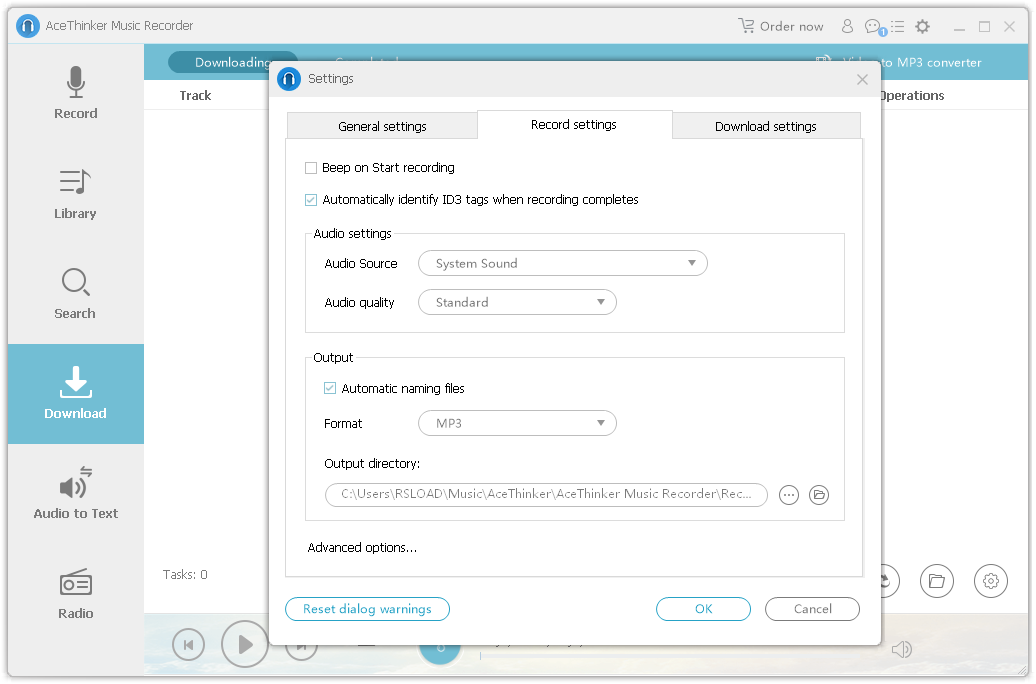Browse for output directory with ellipsis button
The height and width of the screenshot is (684, 1036).
(789, 495)
